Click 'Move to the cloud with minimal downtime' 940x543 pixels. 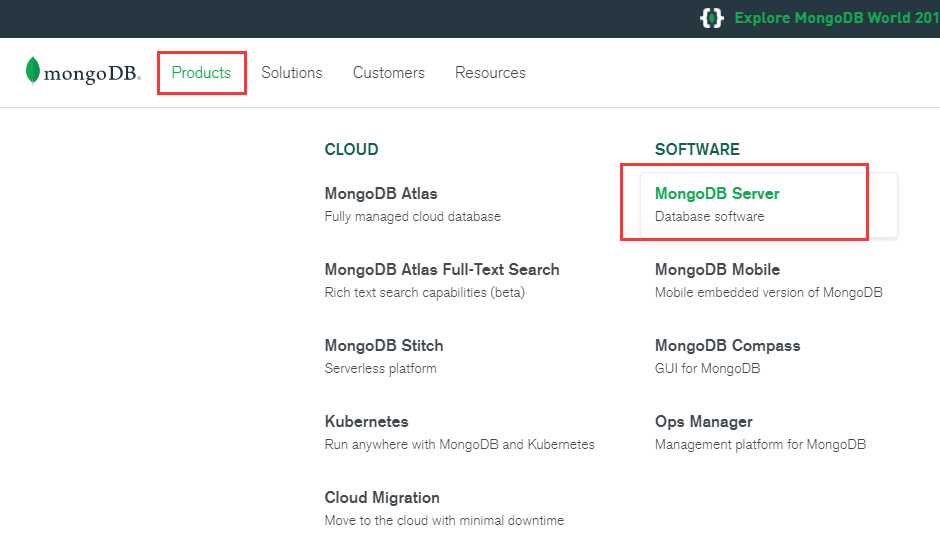click(x=444, y=521)
